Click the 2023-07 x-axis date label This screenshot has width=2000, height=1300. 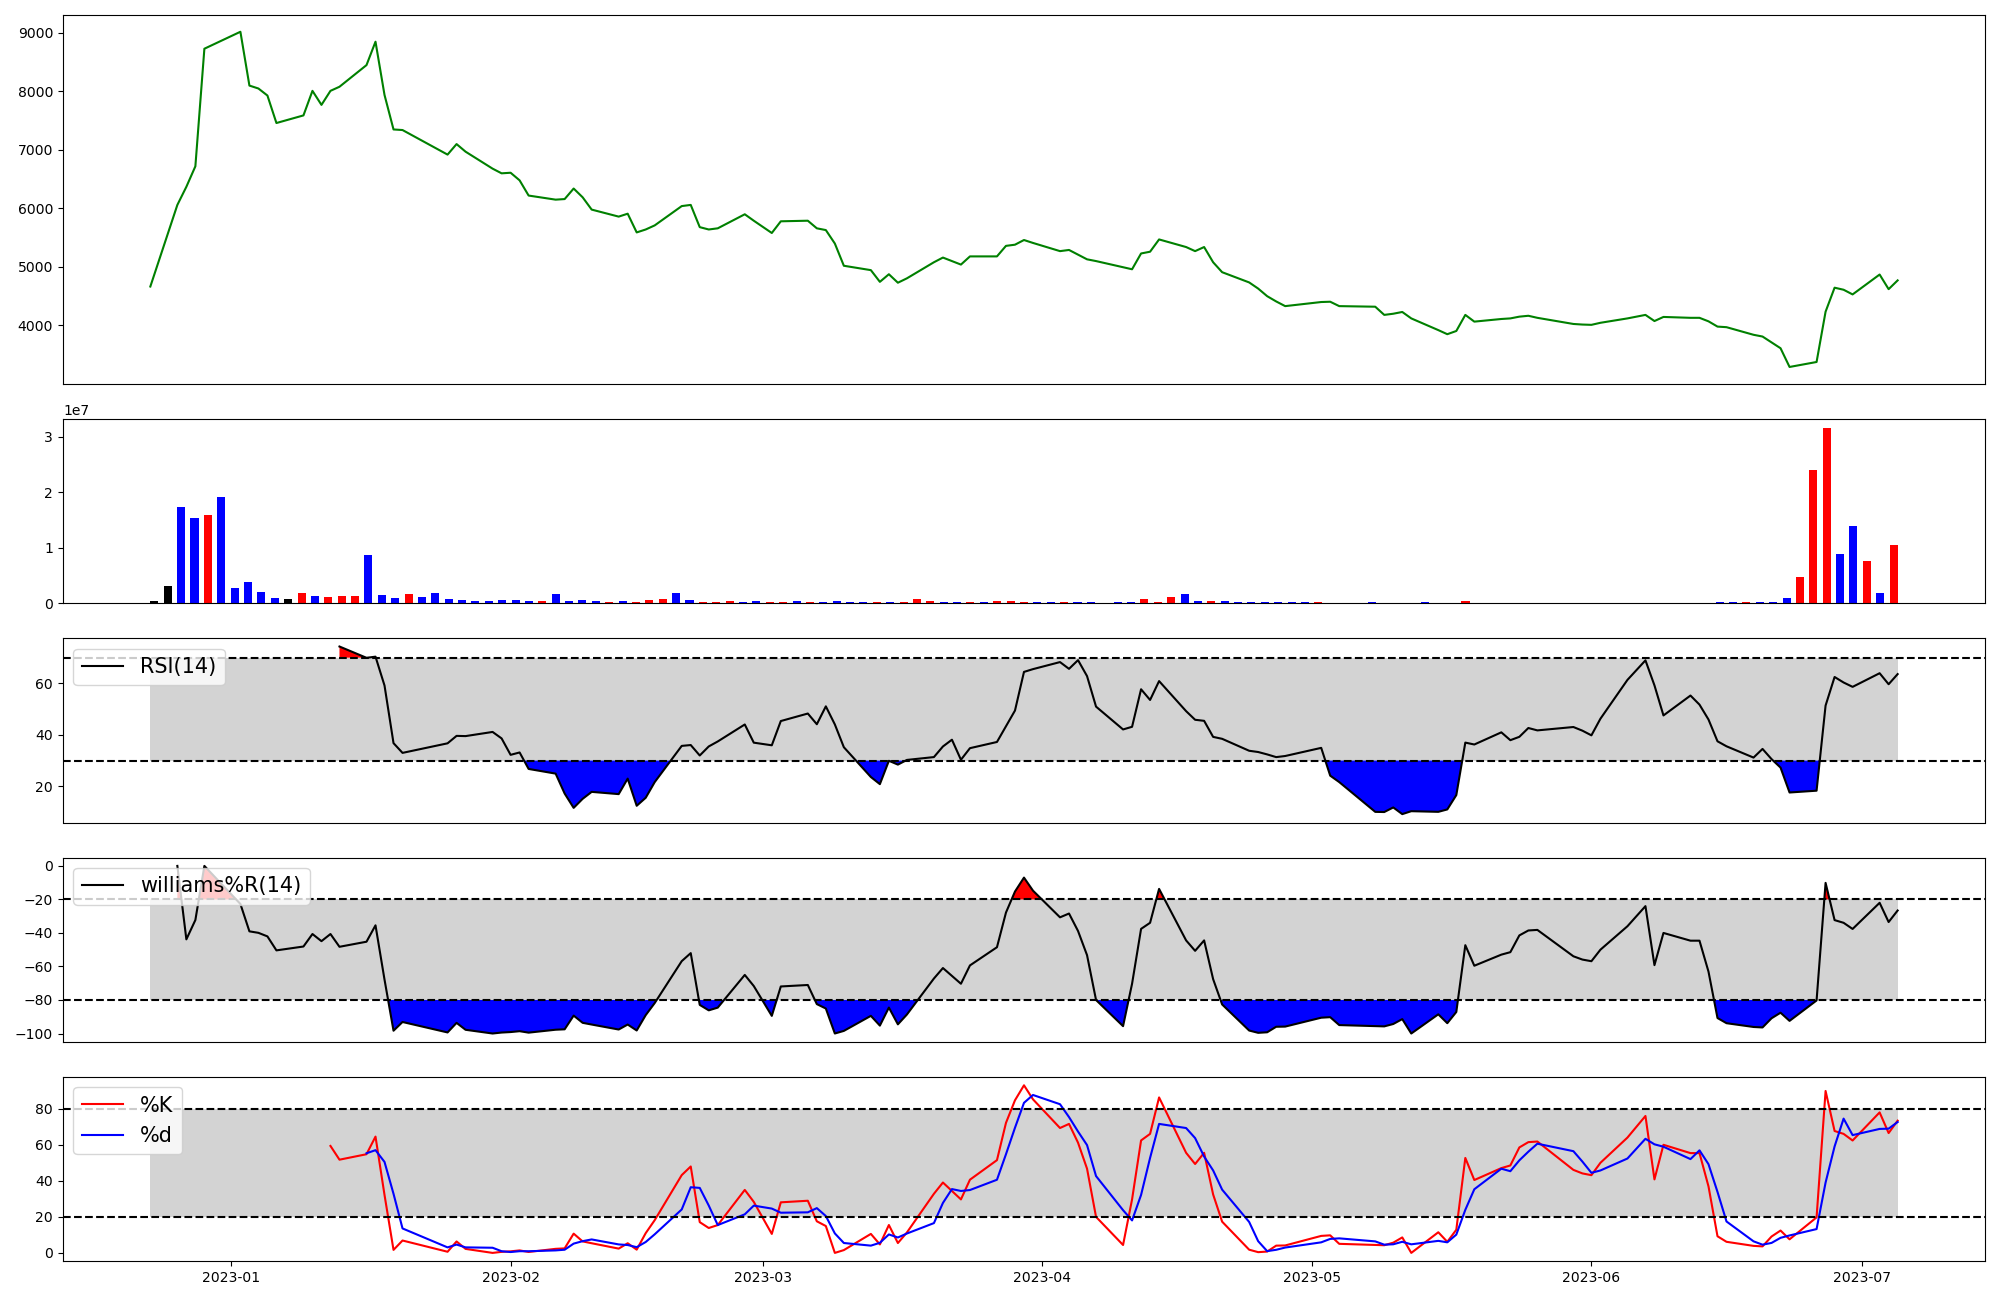pos(1862,1277)
